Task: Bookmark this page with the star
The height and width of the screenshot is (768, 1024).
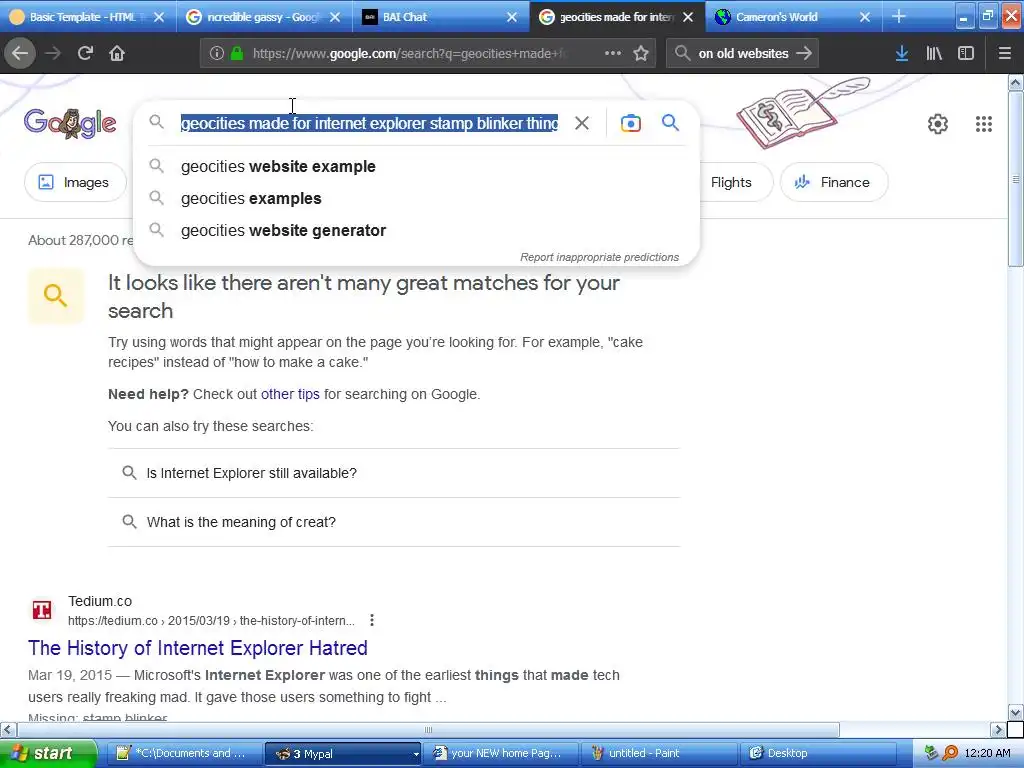Action: (641, 53)
